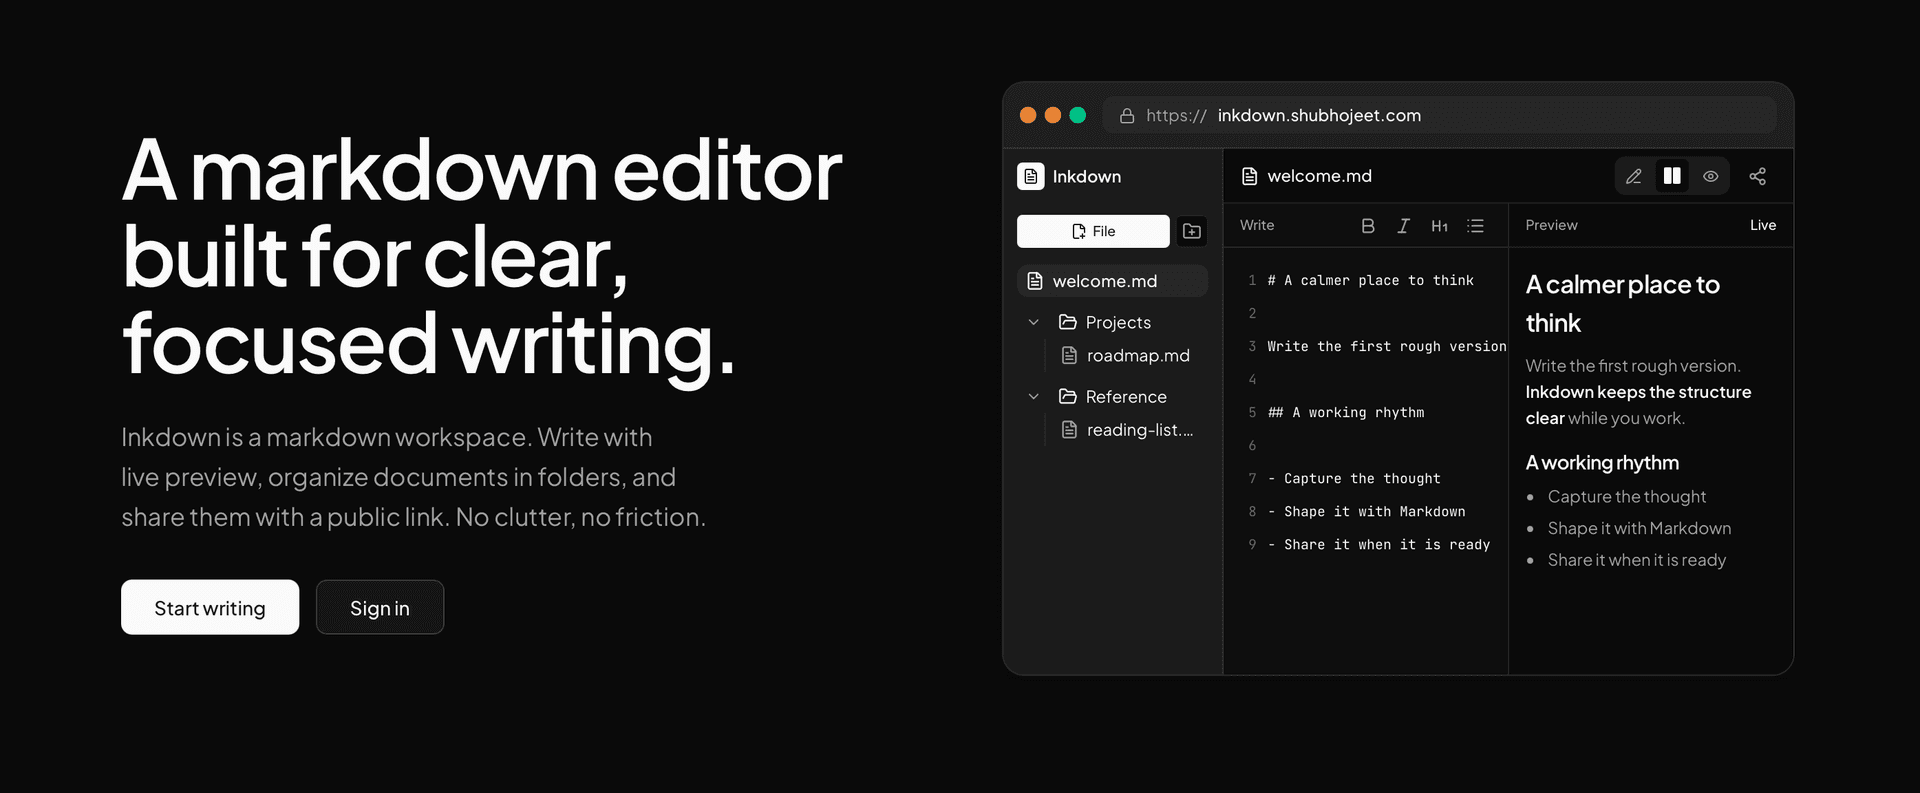The height and width of the screenshot is (793, 1920).
Task: Insert a bullet list
Action: pyautogui.click(x=1475, y=226)
